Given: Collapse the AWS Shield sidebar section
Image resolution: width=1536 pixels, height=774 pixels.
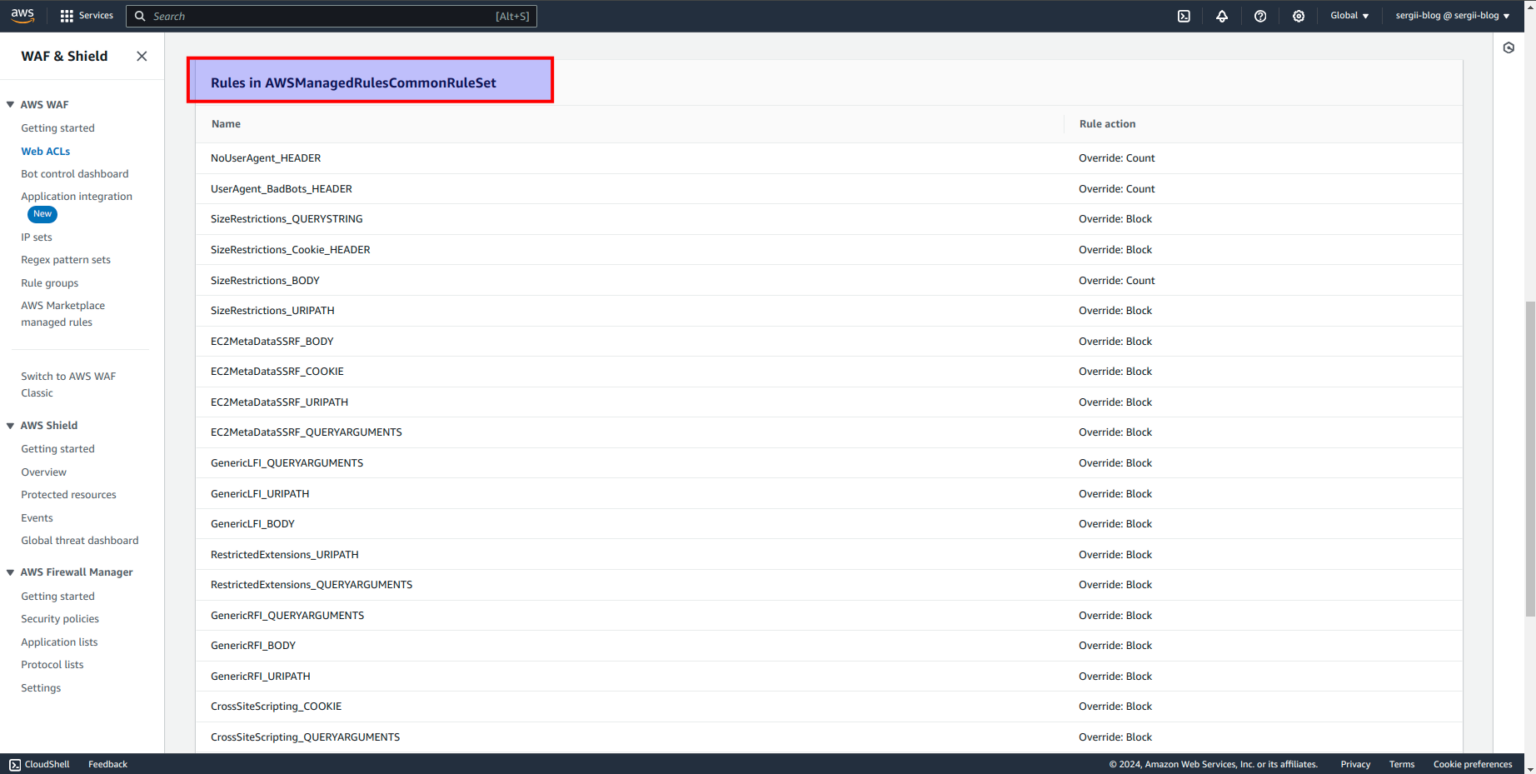Looking at the screenshot, I should click(11, 424).
